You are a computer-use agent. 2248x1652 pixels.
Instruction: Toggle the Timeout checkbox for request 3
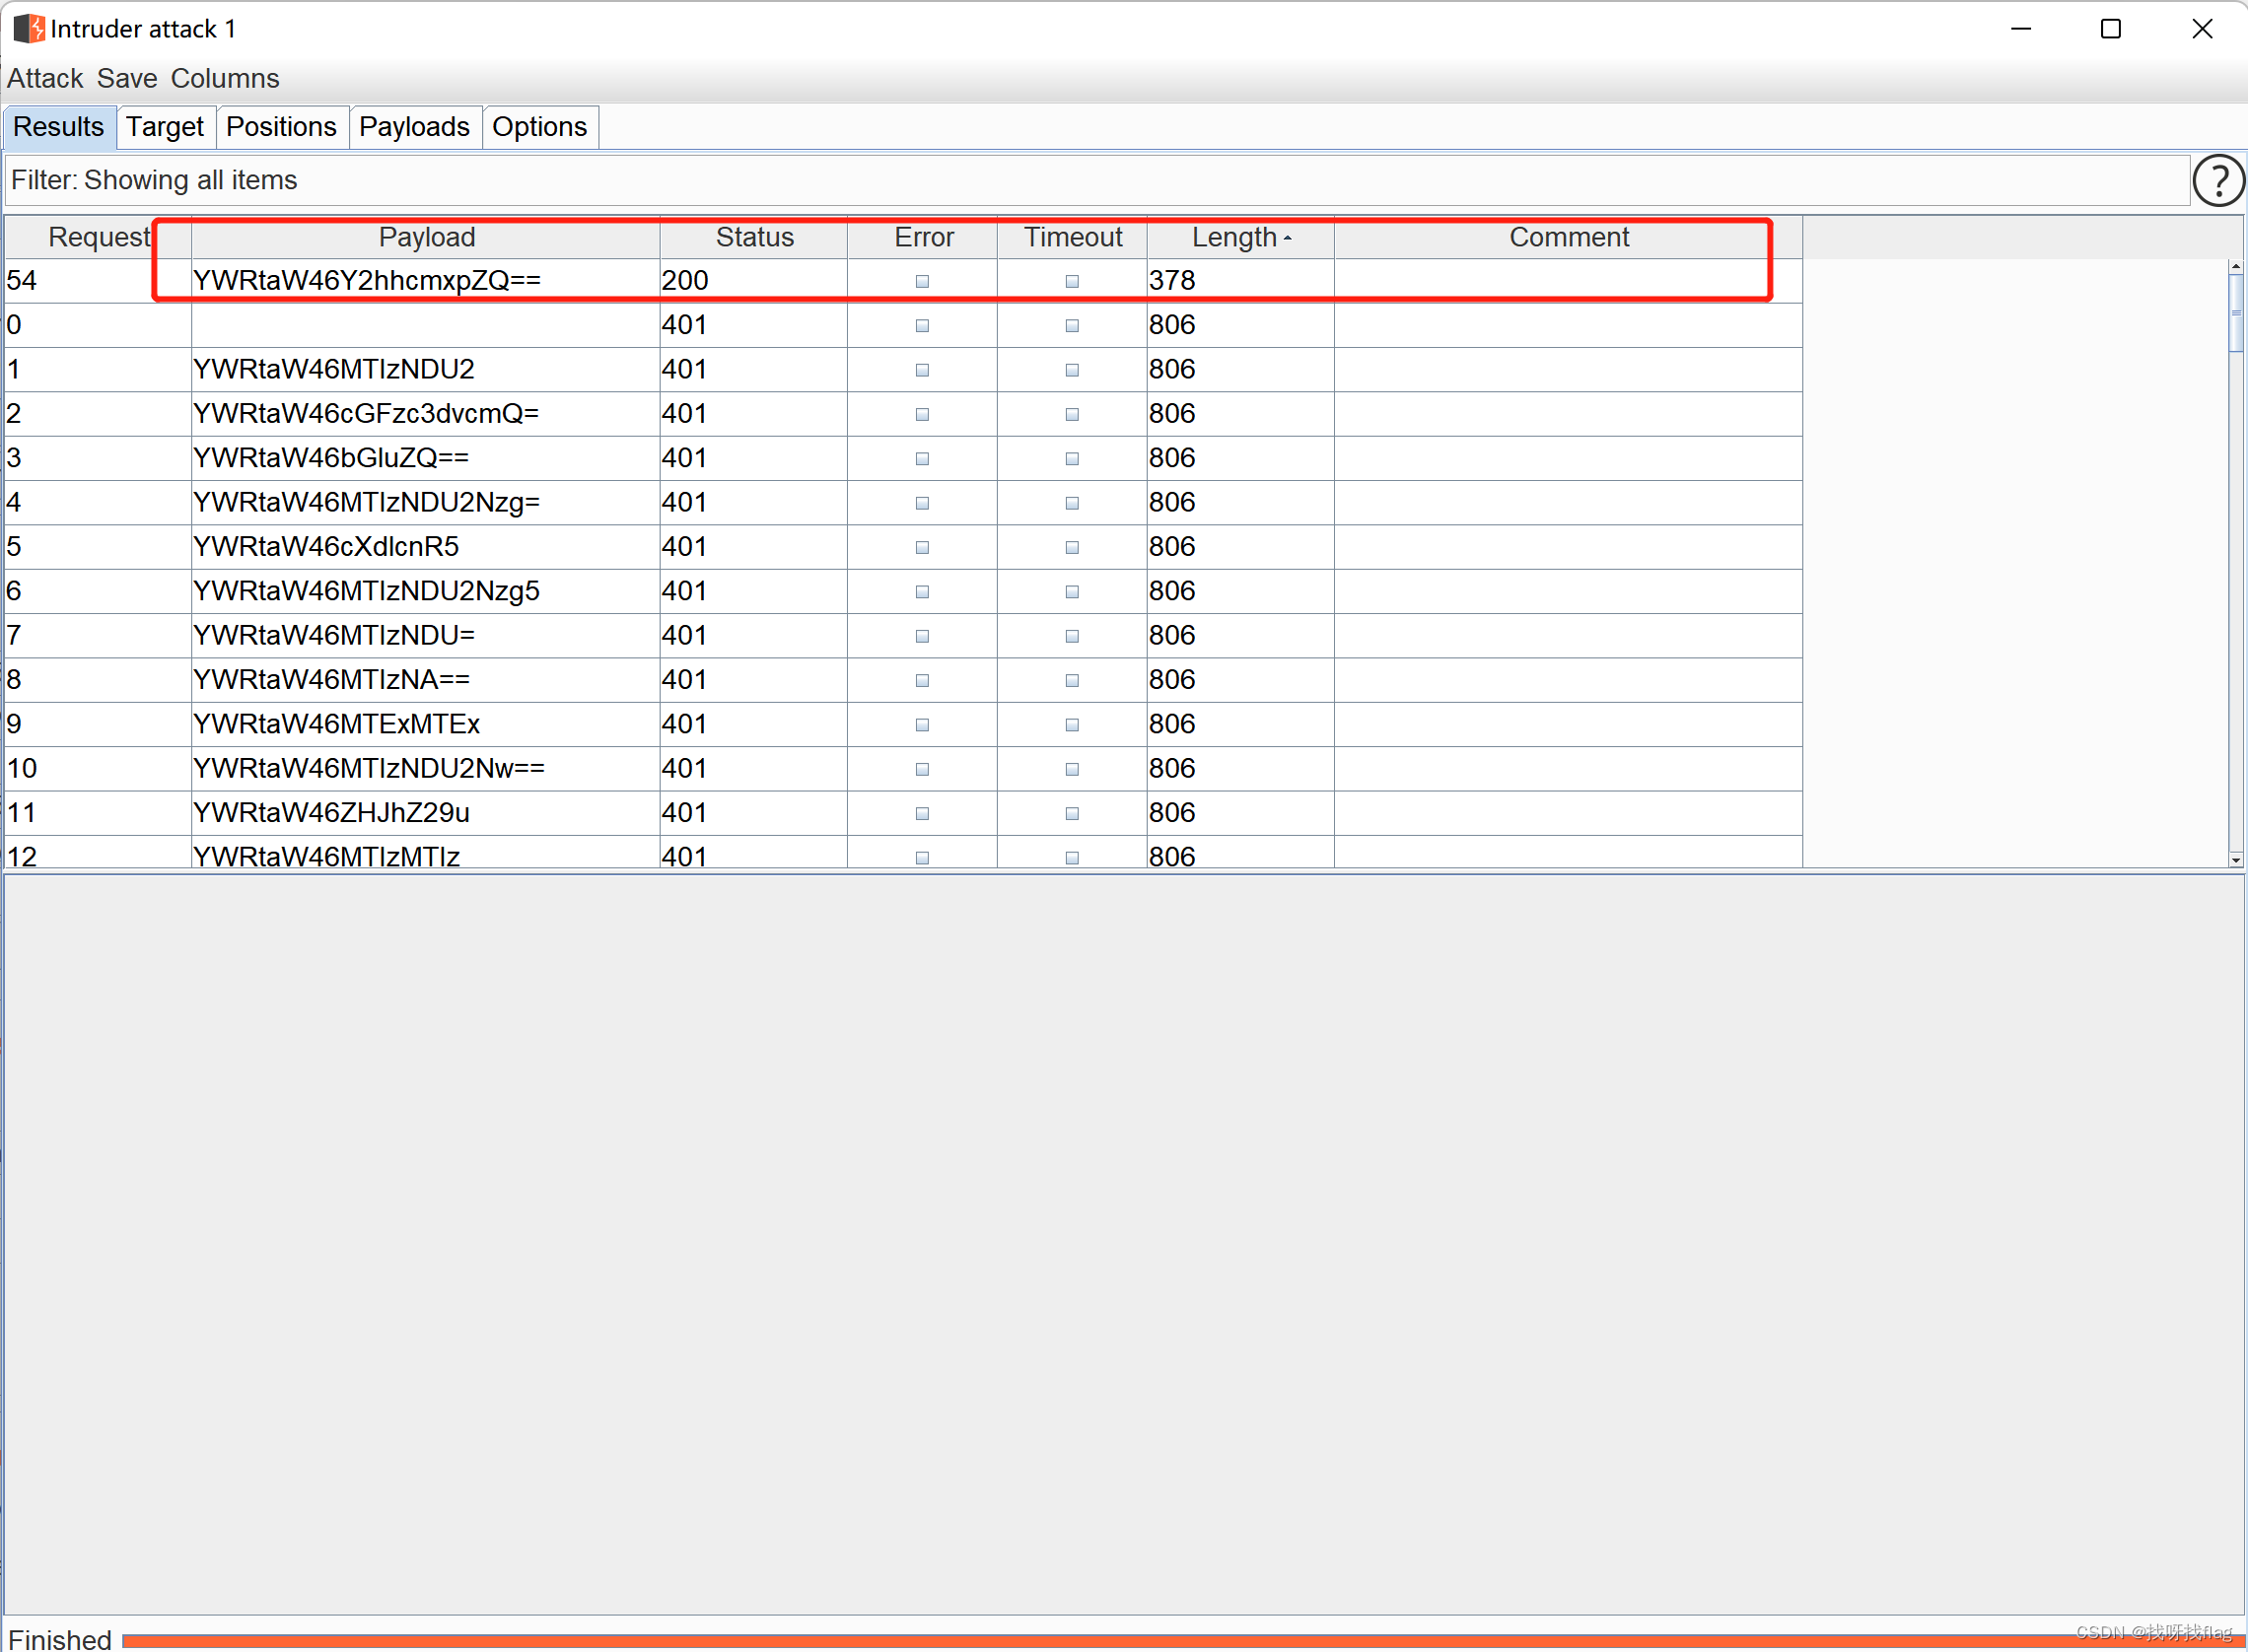point(1072,459)
